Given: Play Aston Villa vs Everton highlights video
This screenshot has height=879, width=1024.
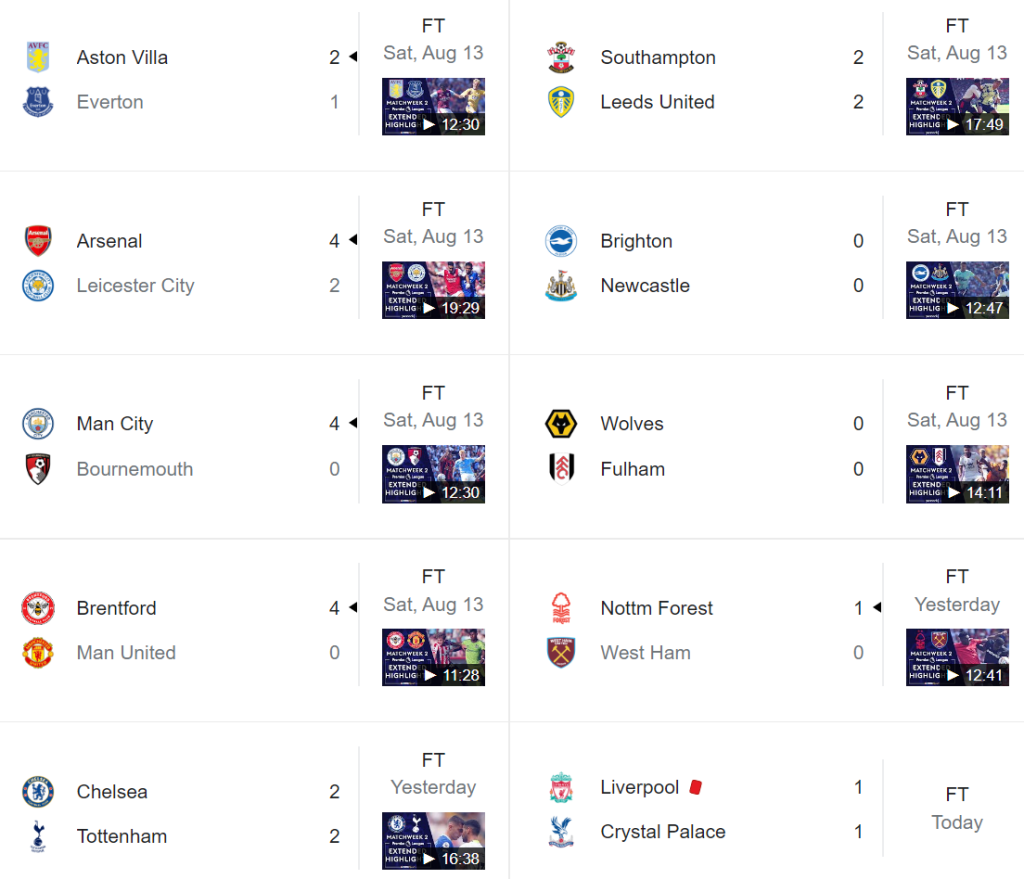Looking at the screenshot, I should [433, 107].
